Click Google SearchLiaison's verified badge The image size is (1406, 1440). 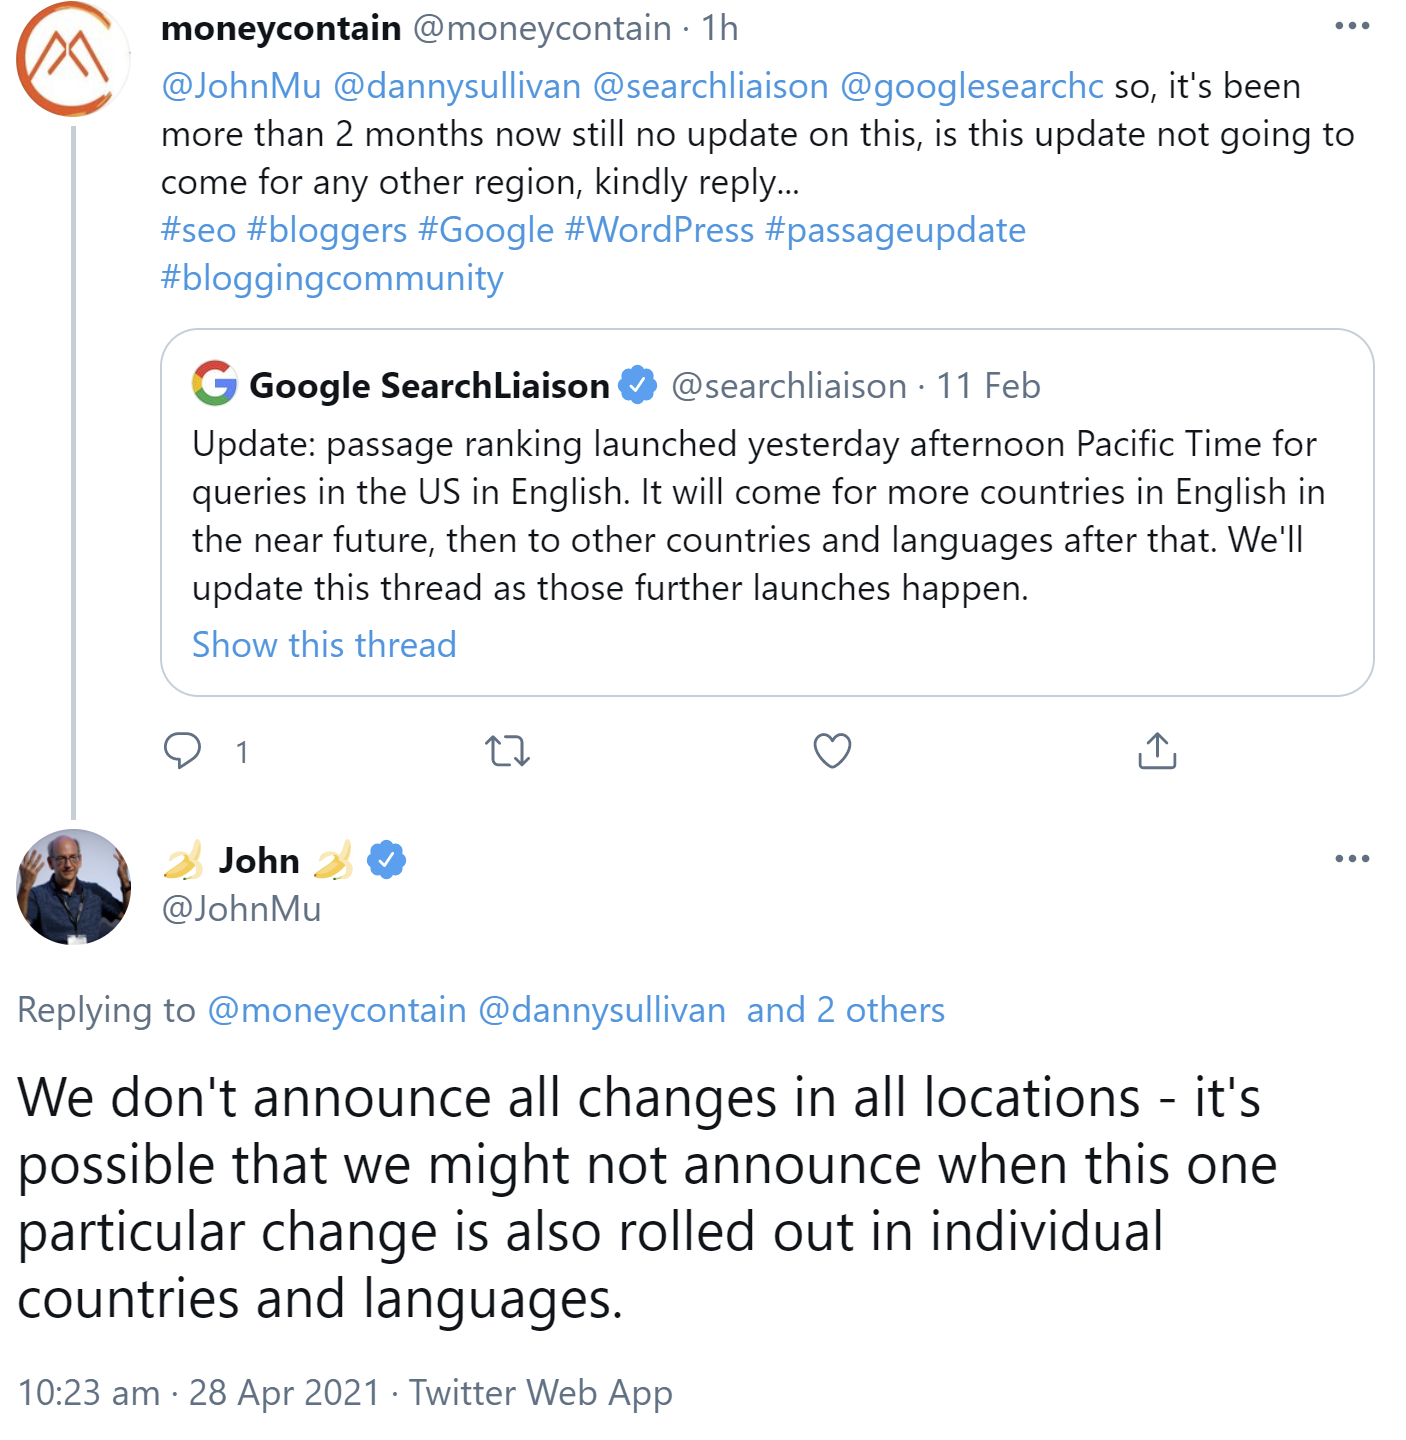[637, 385]
